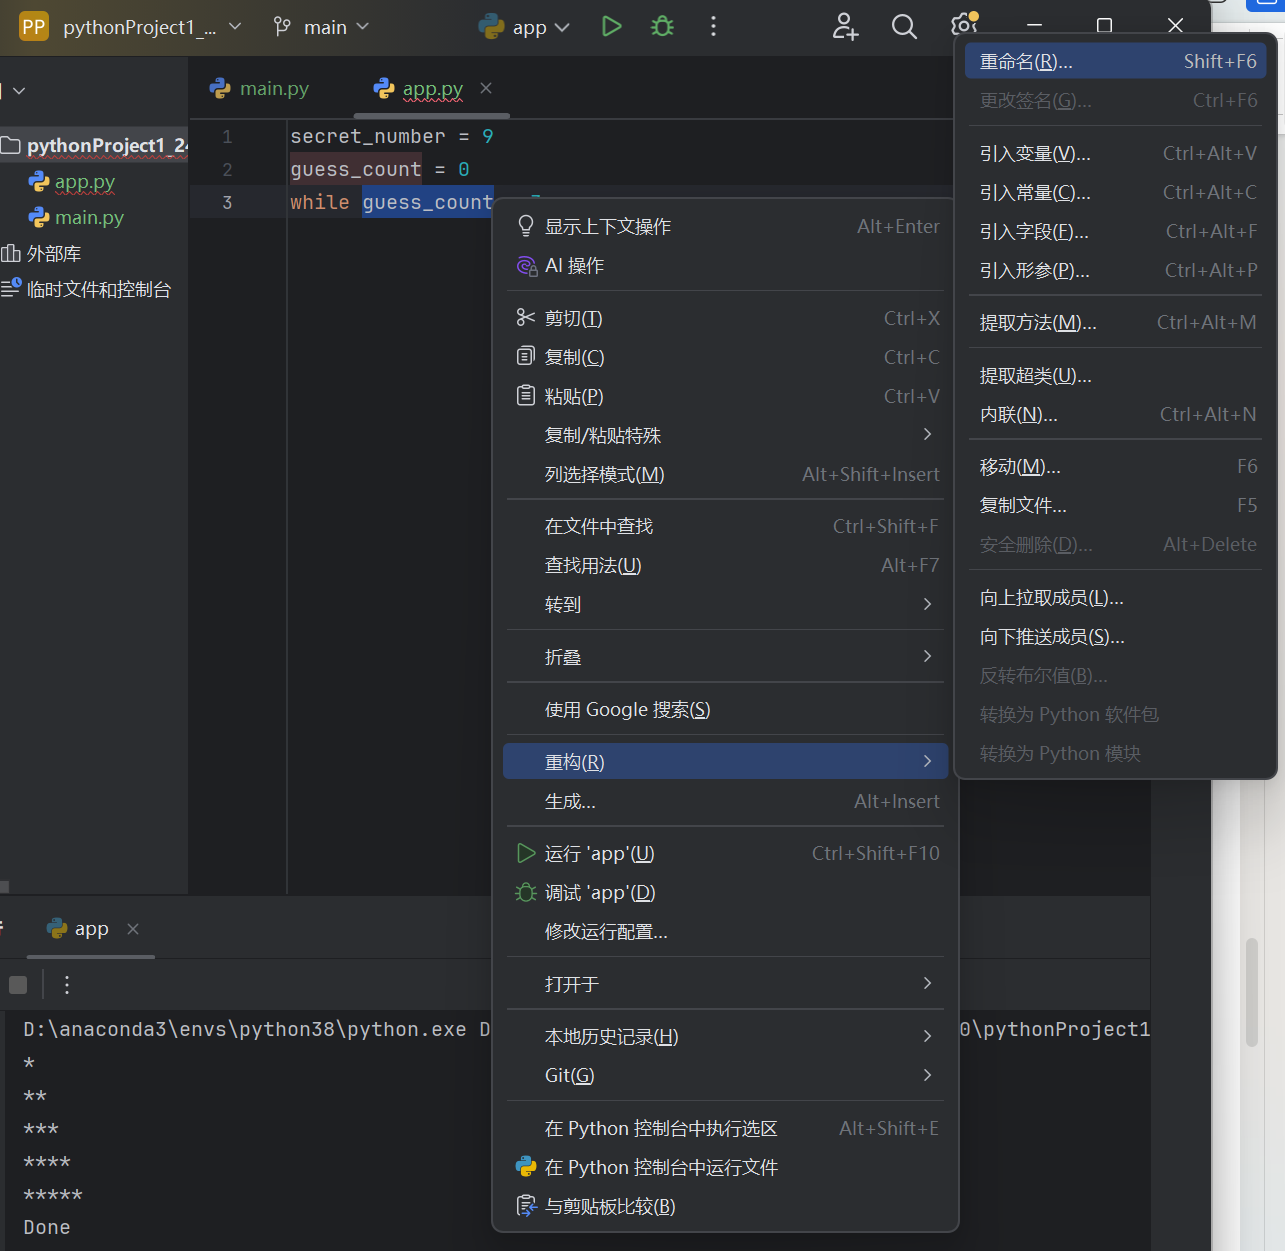Click the PP project badge icon

(x=34, y=27)
